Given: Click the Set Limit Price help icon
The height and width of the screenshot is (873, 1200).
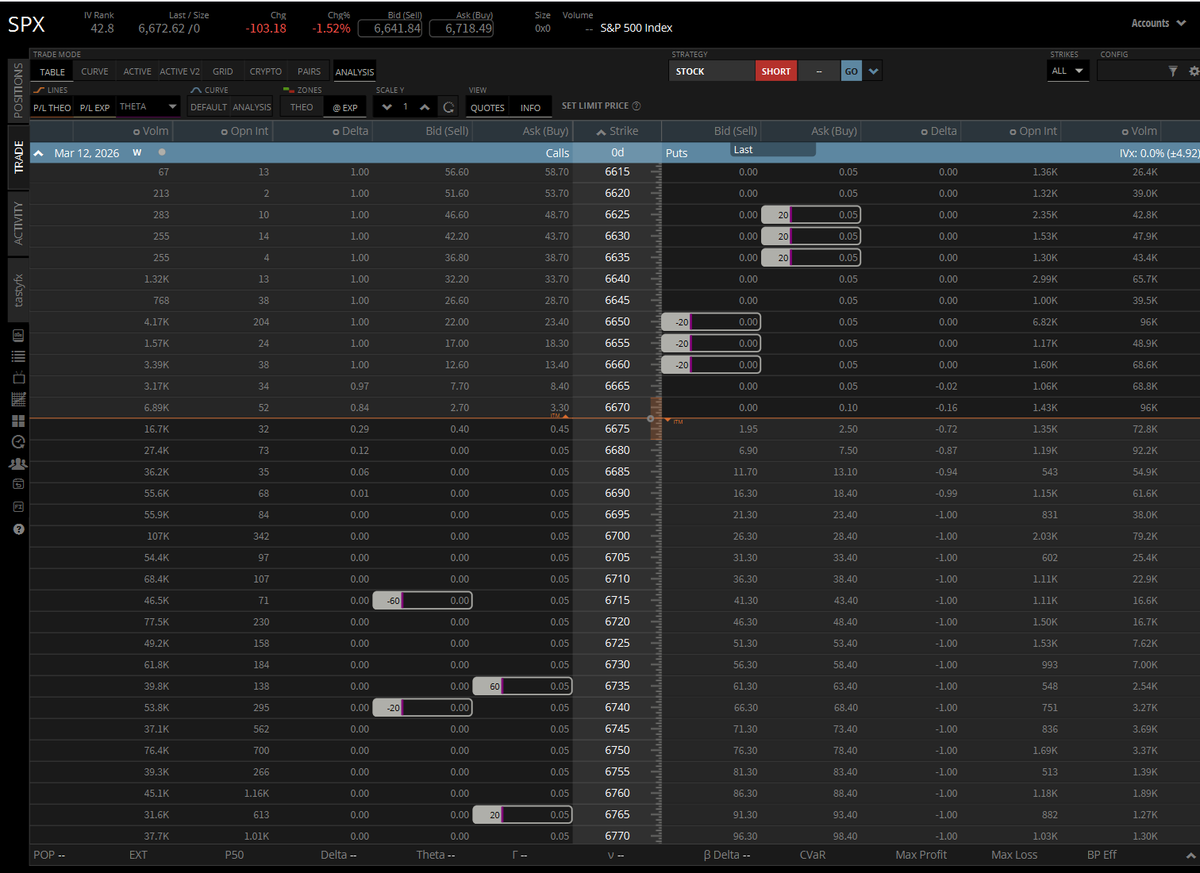Looking at the screenshot, I should point(637,106).
